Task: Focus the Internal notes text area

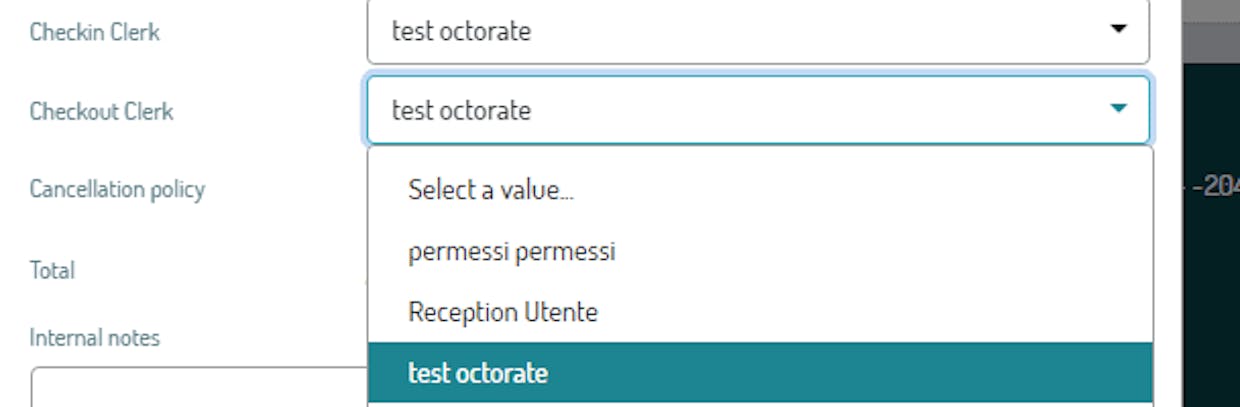Action: [x=200, y=388]
